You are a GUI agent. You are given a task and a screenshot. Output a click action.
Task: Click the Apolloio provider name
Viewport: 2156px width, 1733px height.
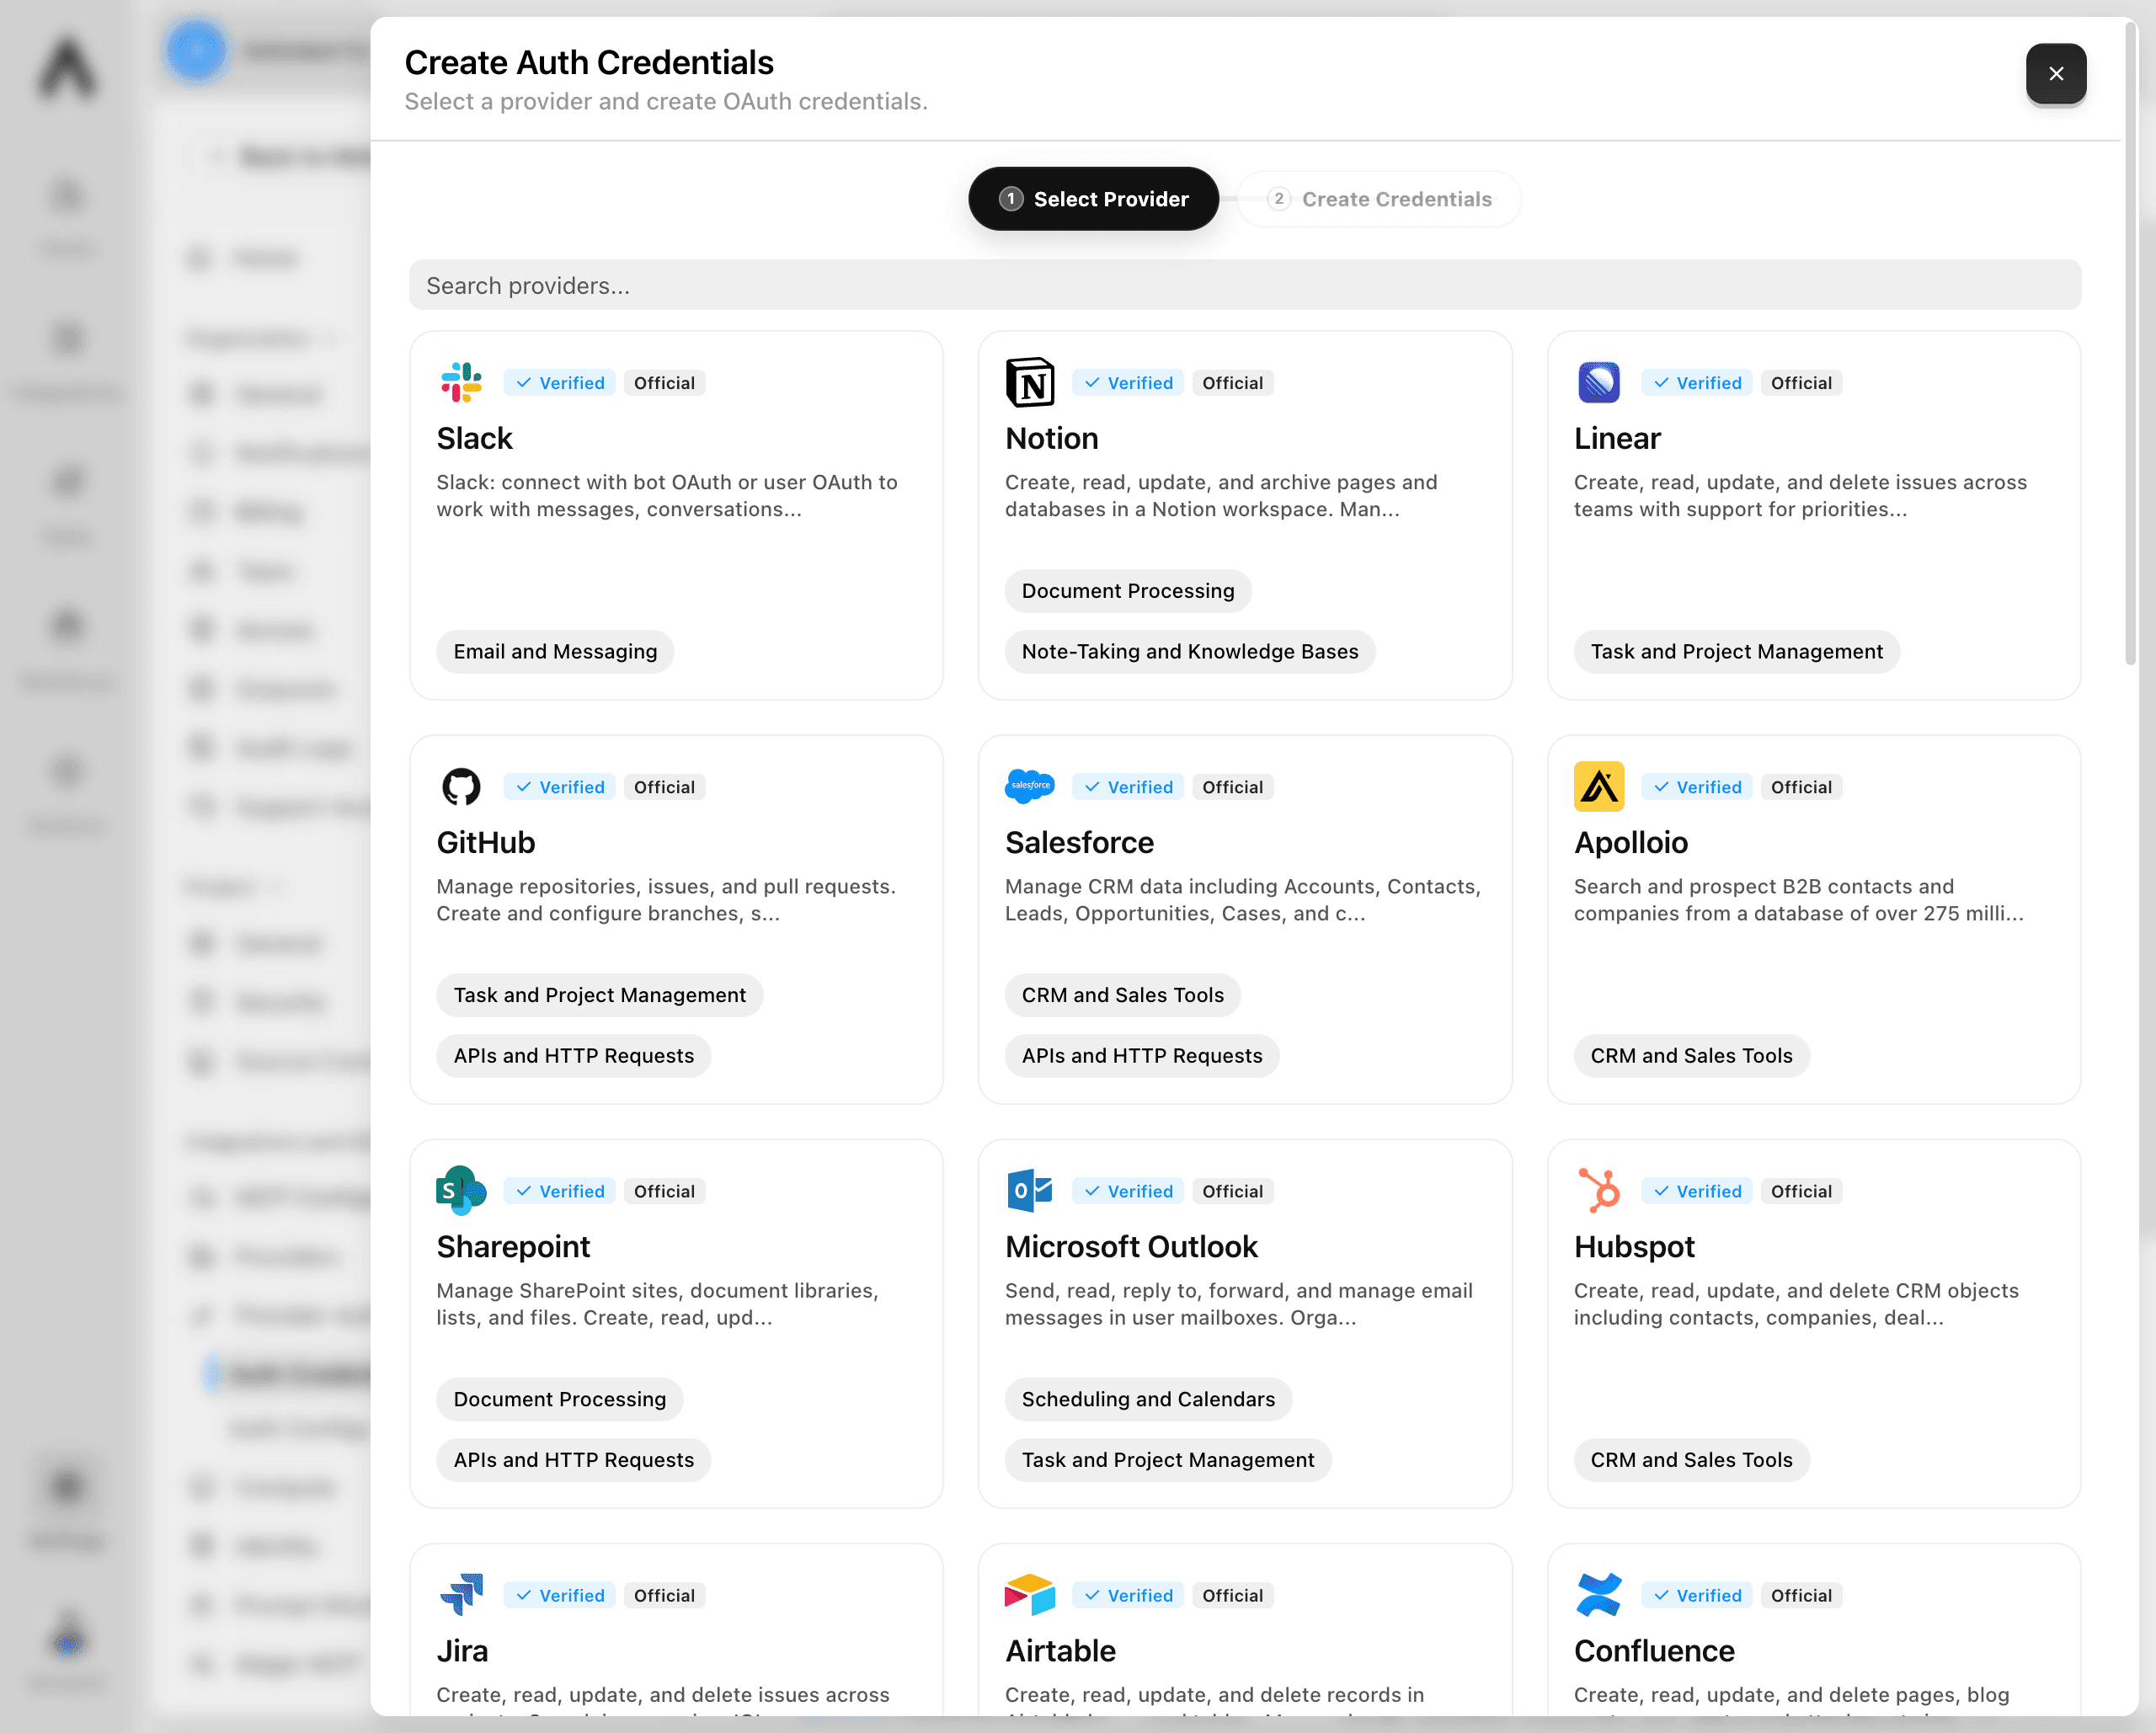point(1630,842)
